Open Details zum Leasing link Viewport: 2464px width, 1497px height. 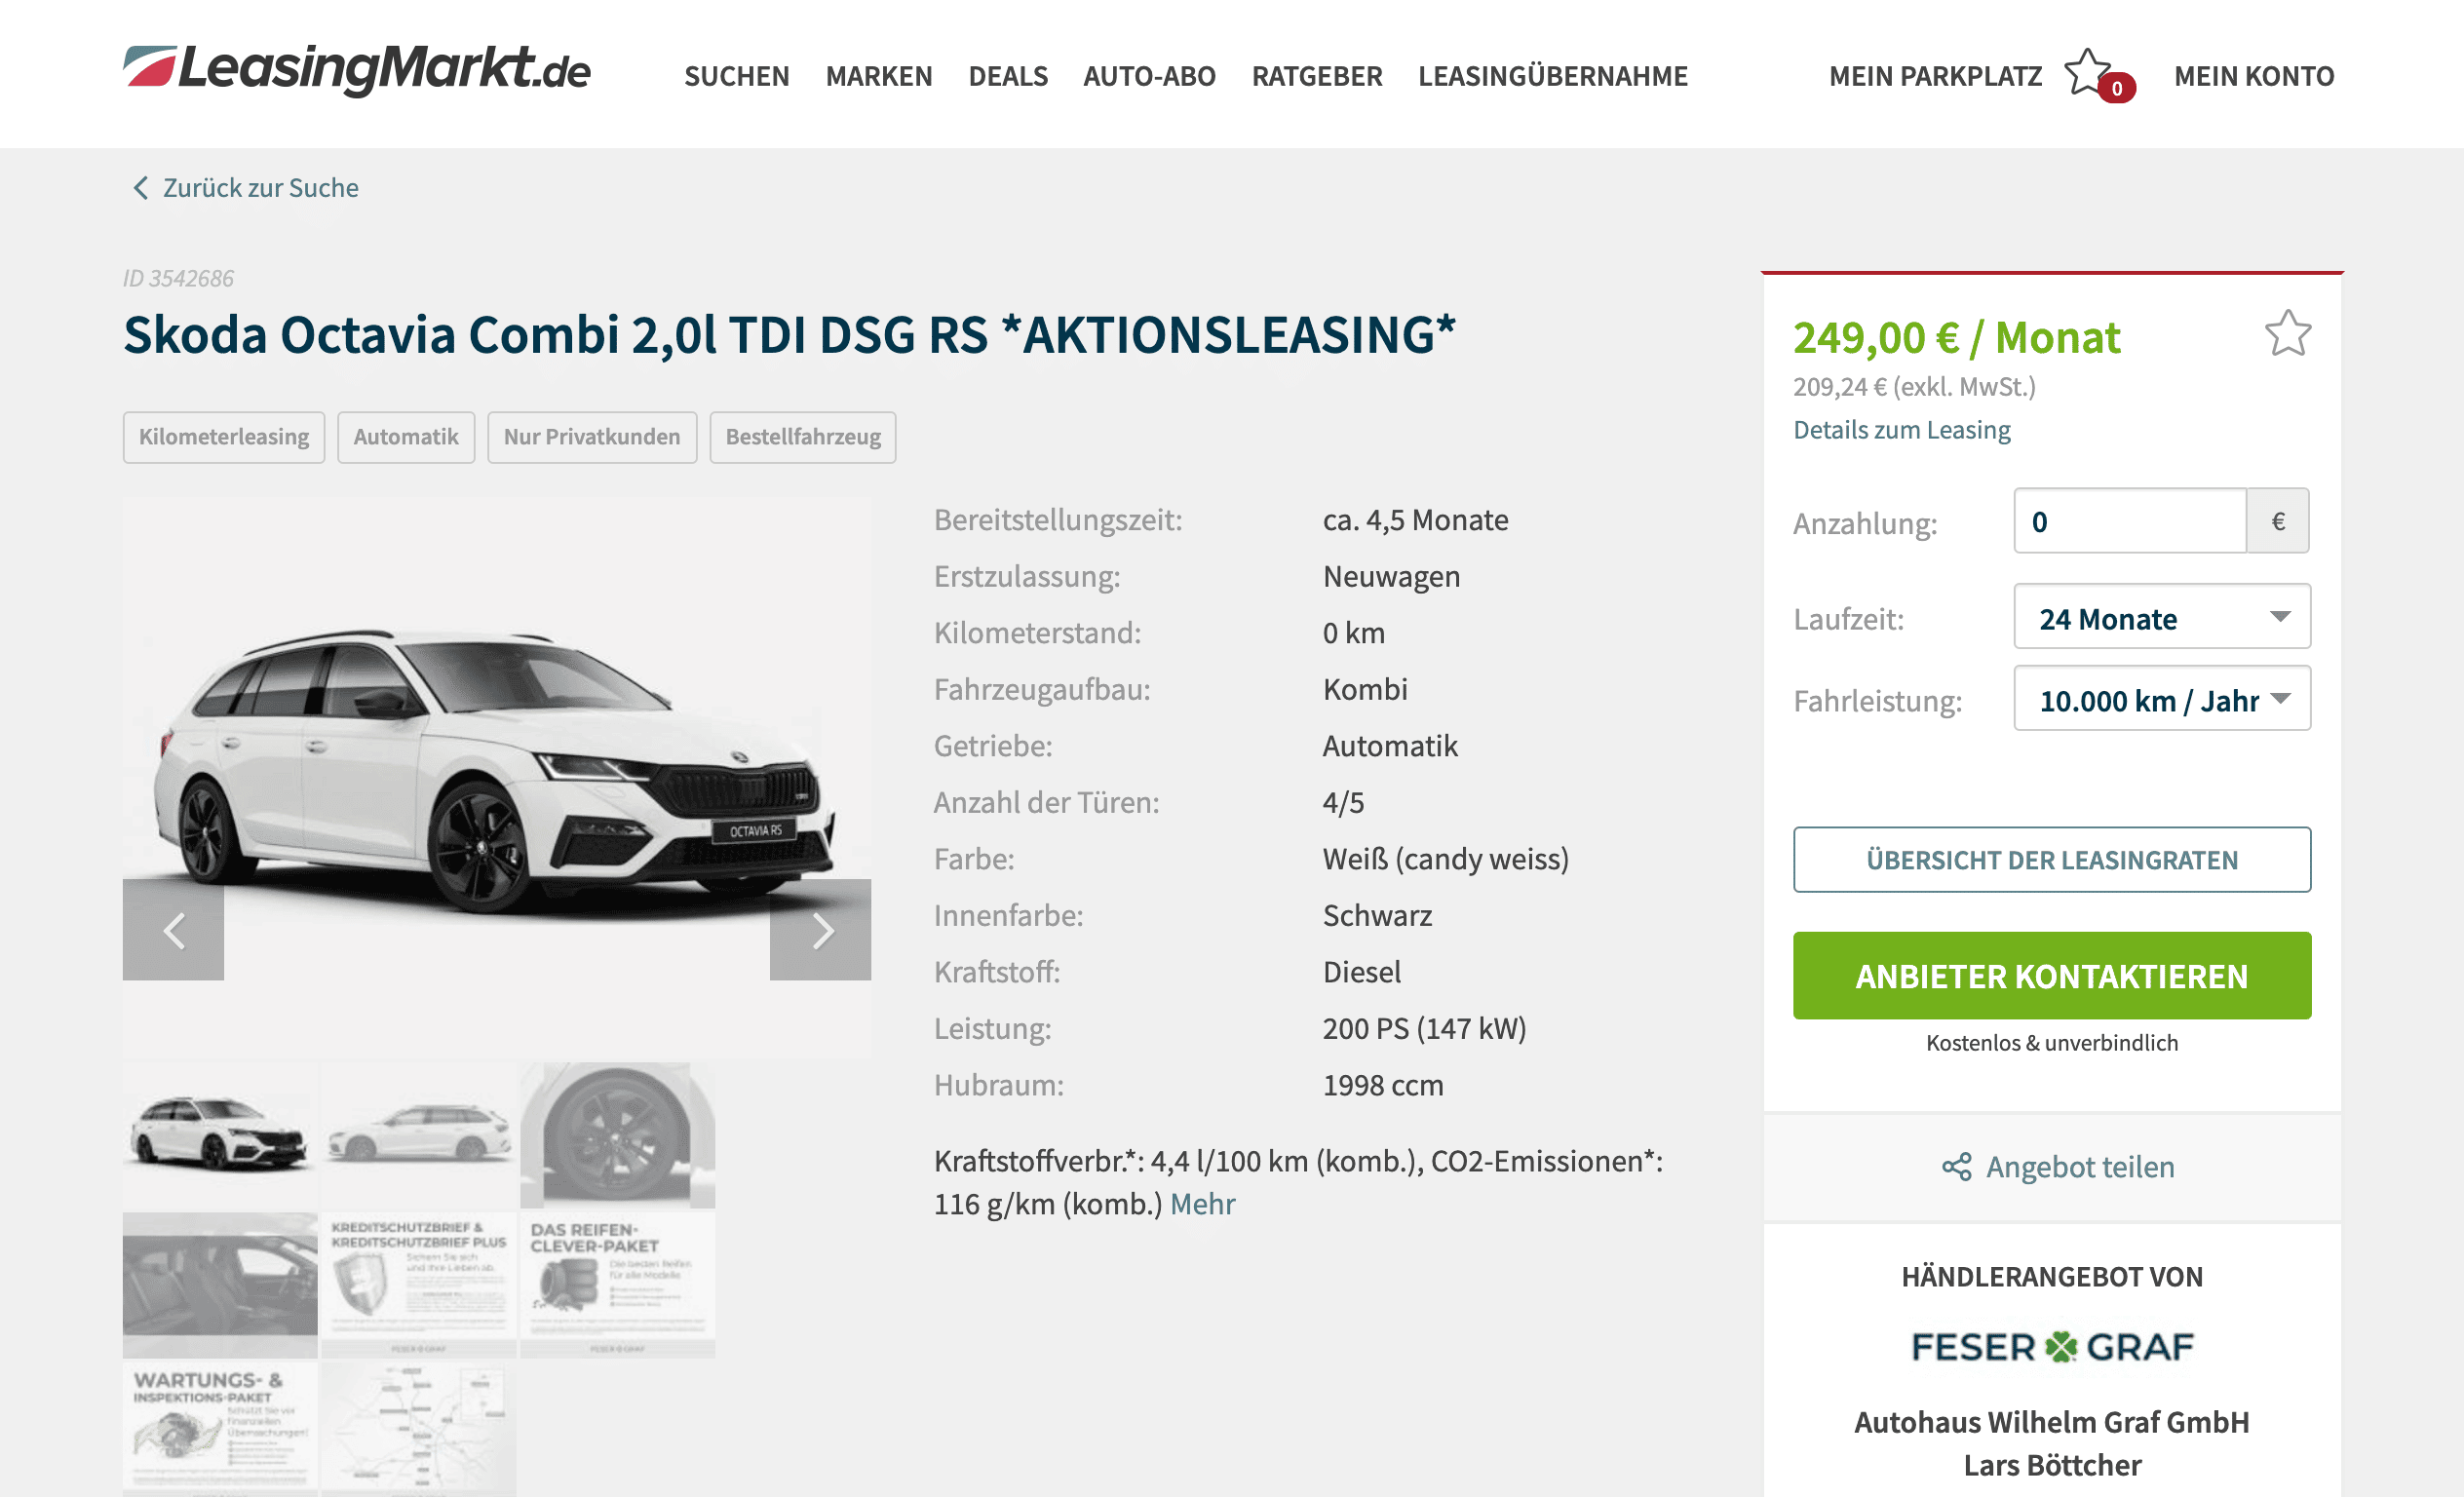coord(1901,430)
